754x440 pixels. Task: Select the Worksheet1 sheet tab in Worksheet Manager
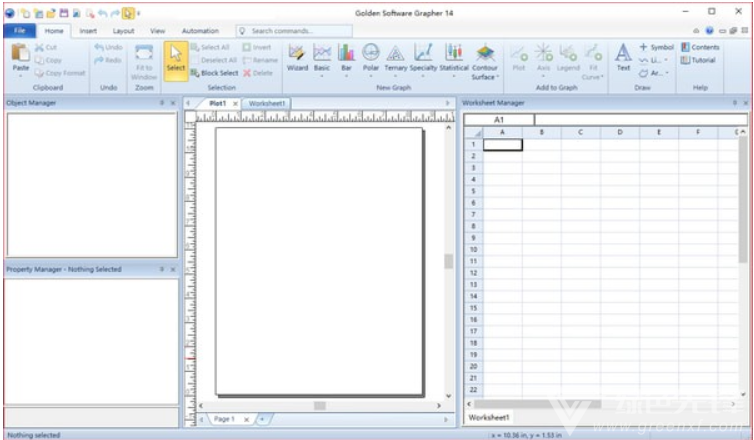[x=489, y=417]
